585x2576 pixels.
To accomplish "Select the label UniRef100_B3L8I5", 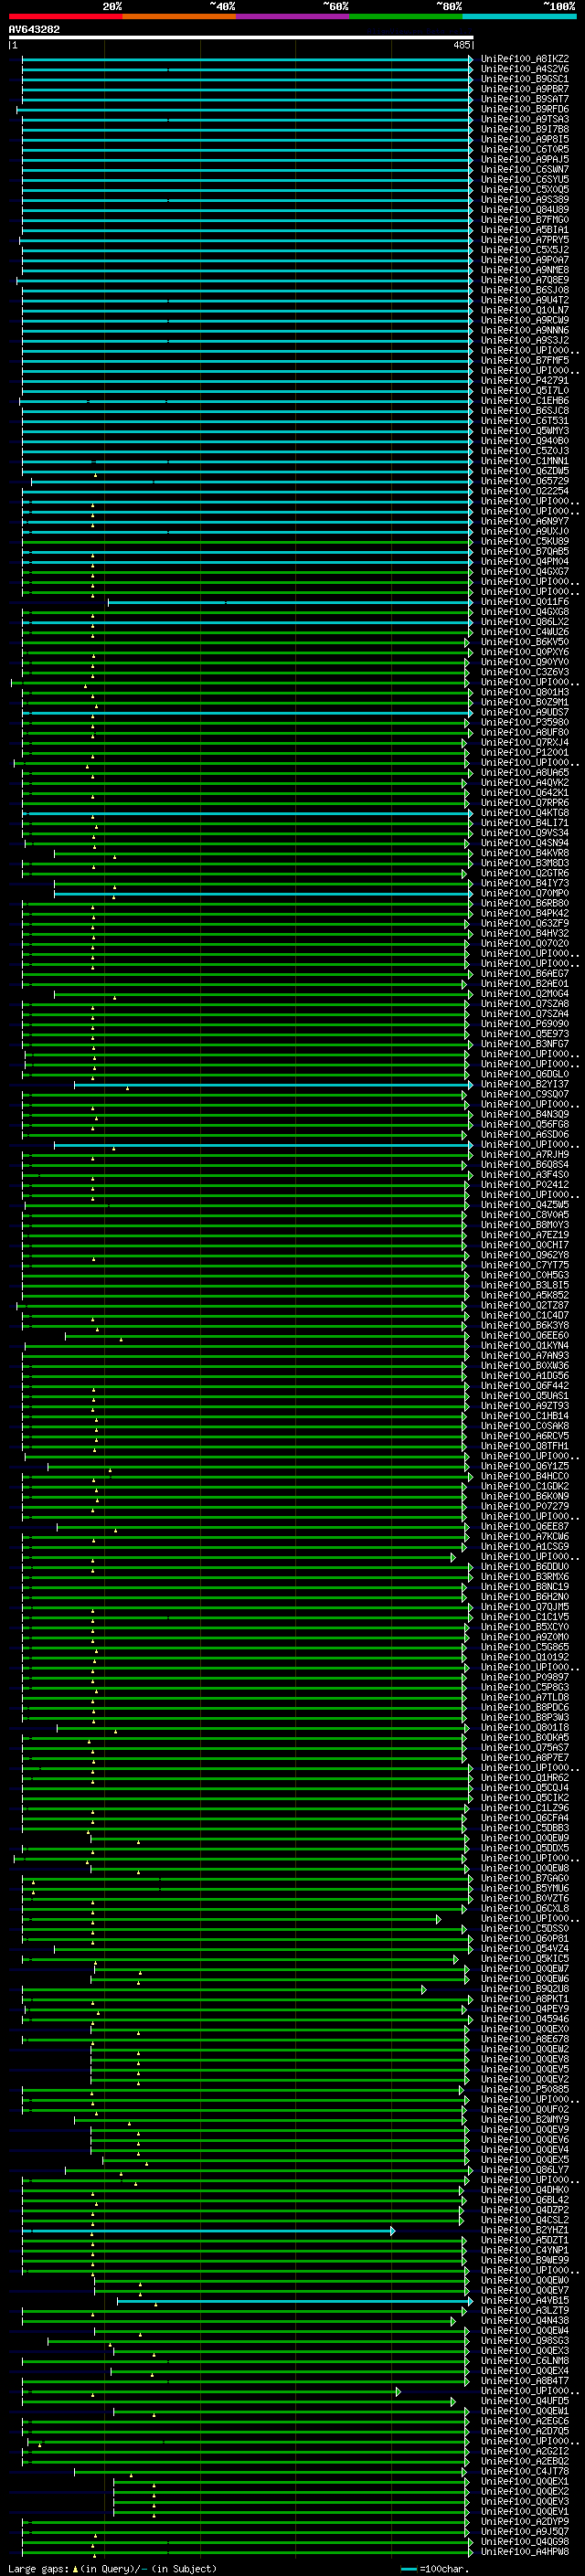I will [525, 1286].
